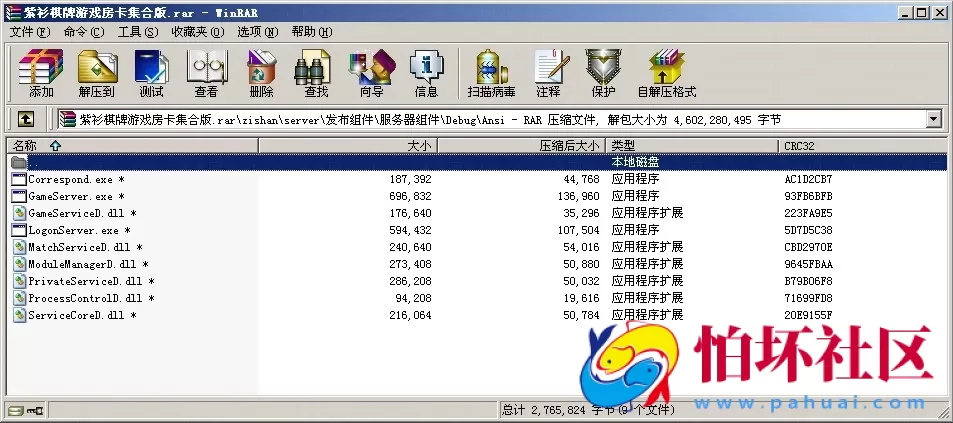
Task: Go up one folder level button
Action: coord(25,119)
